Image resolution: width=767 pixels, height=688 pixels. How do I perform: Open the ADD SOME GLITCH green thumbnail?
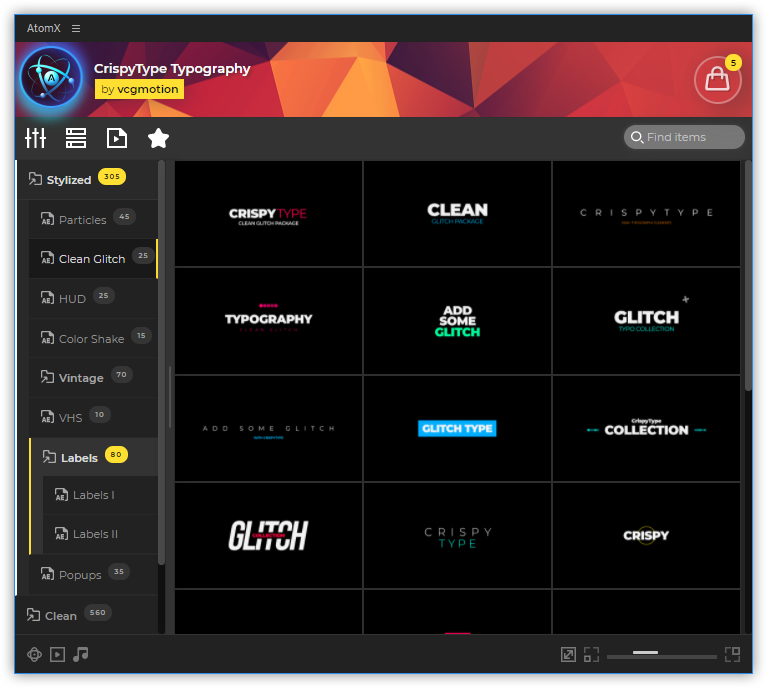tap(457, 321)
